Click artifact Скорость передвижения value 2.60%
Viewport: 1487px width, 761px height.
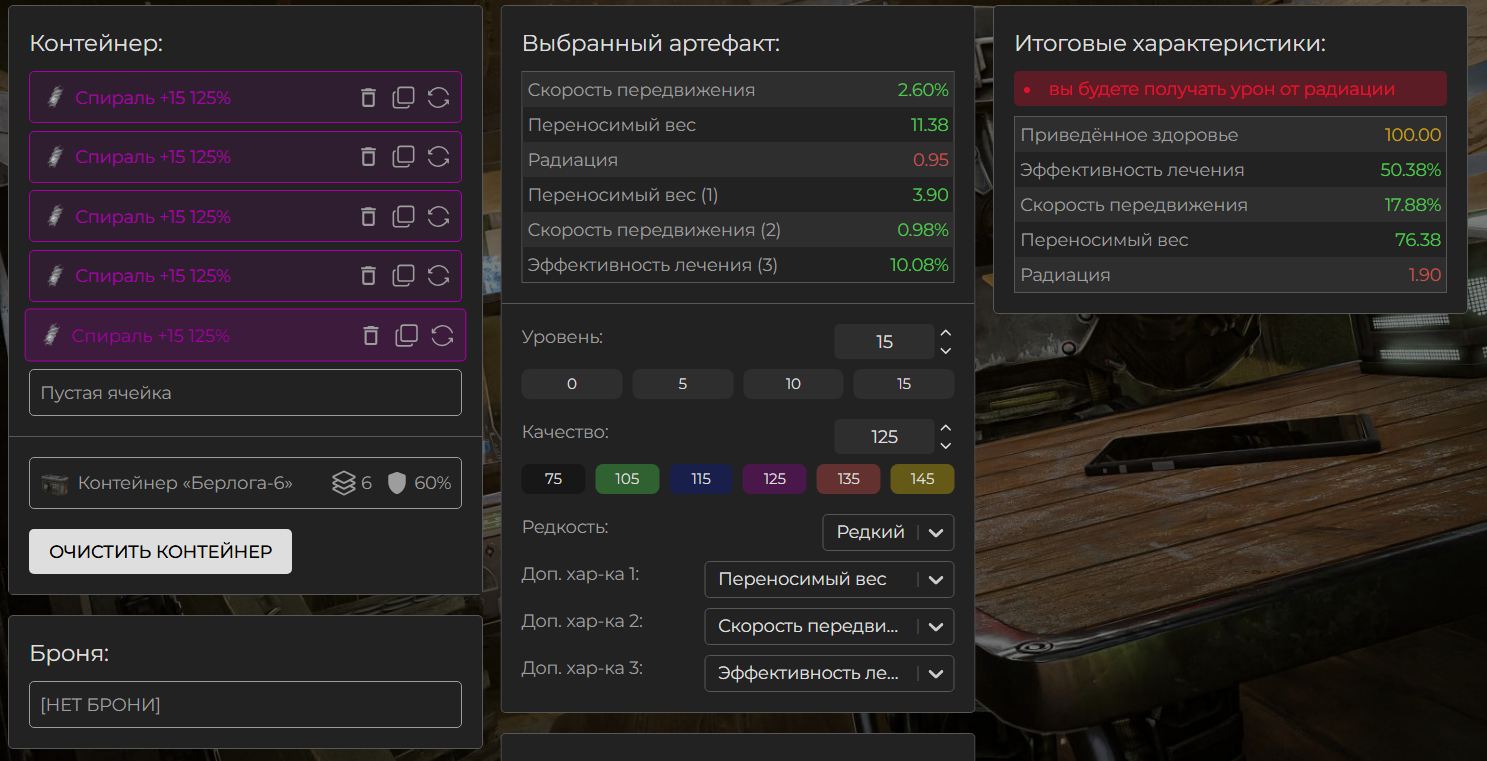(x=923, y=90)
